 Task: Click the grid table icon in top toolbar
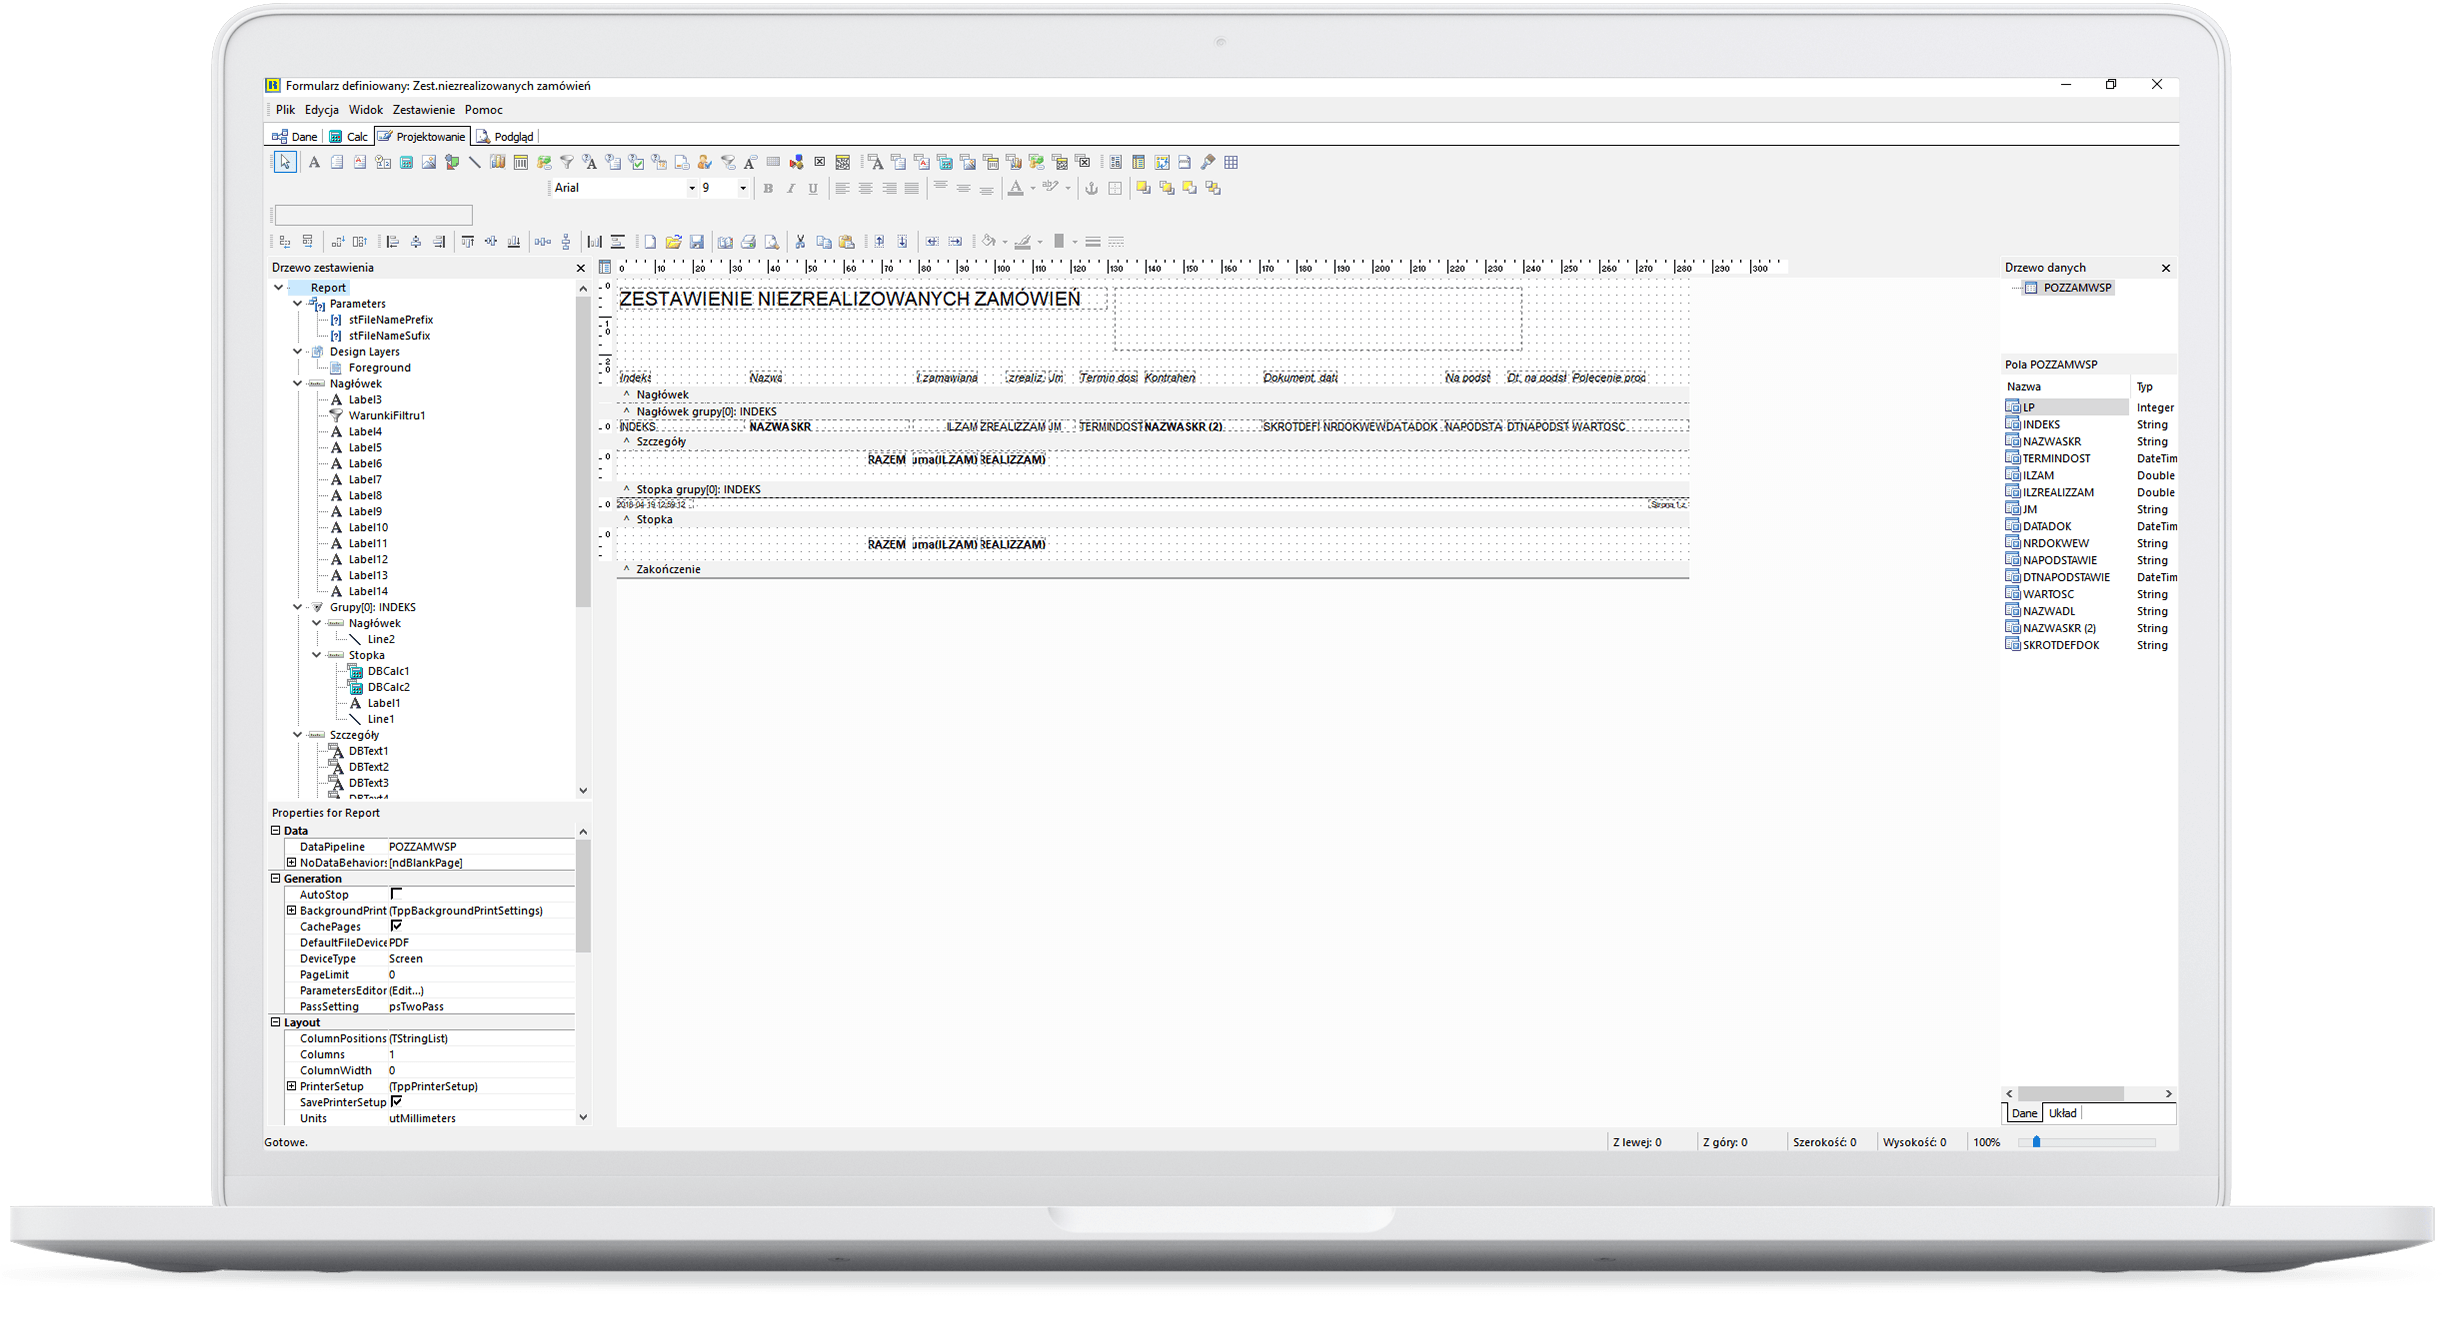[1231, 162]
